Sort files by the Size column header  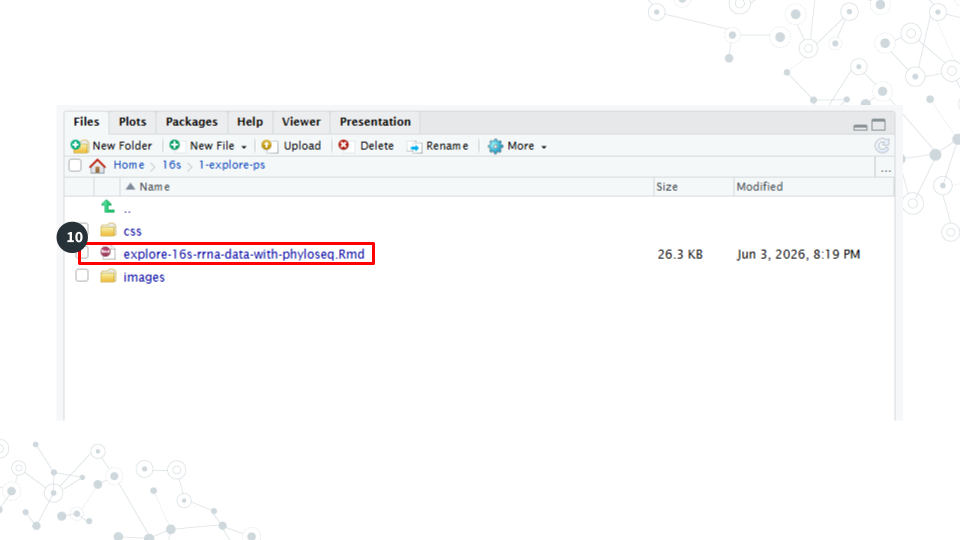(693, 187)
